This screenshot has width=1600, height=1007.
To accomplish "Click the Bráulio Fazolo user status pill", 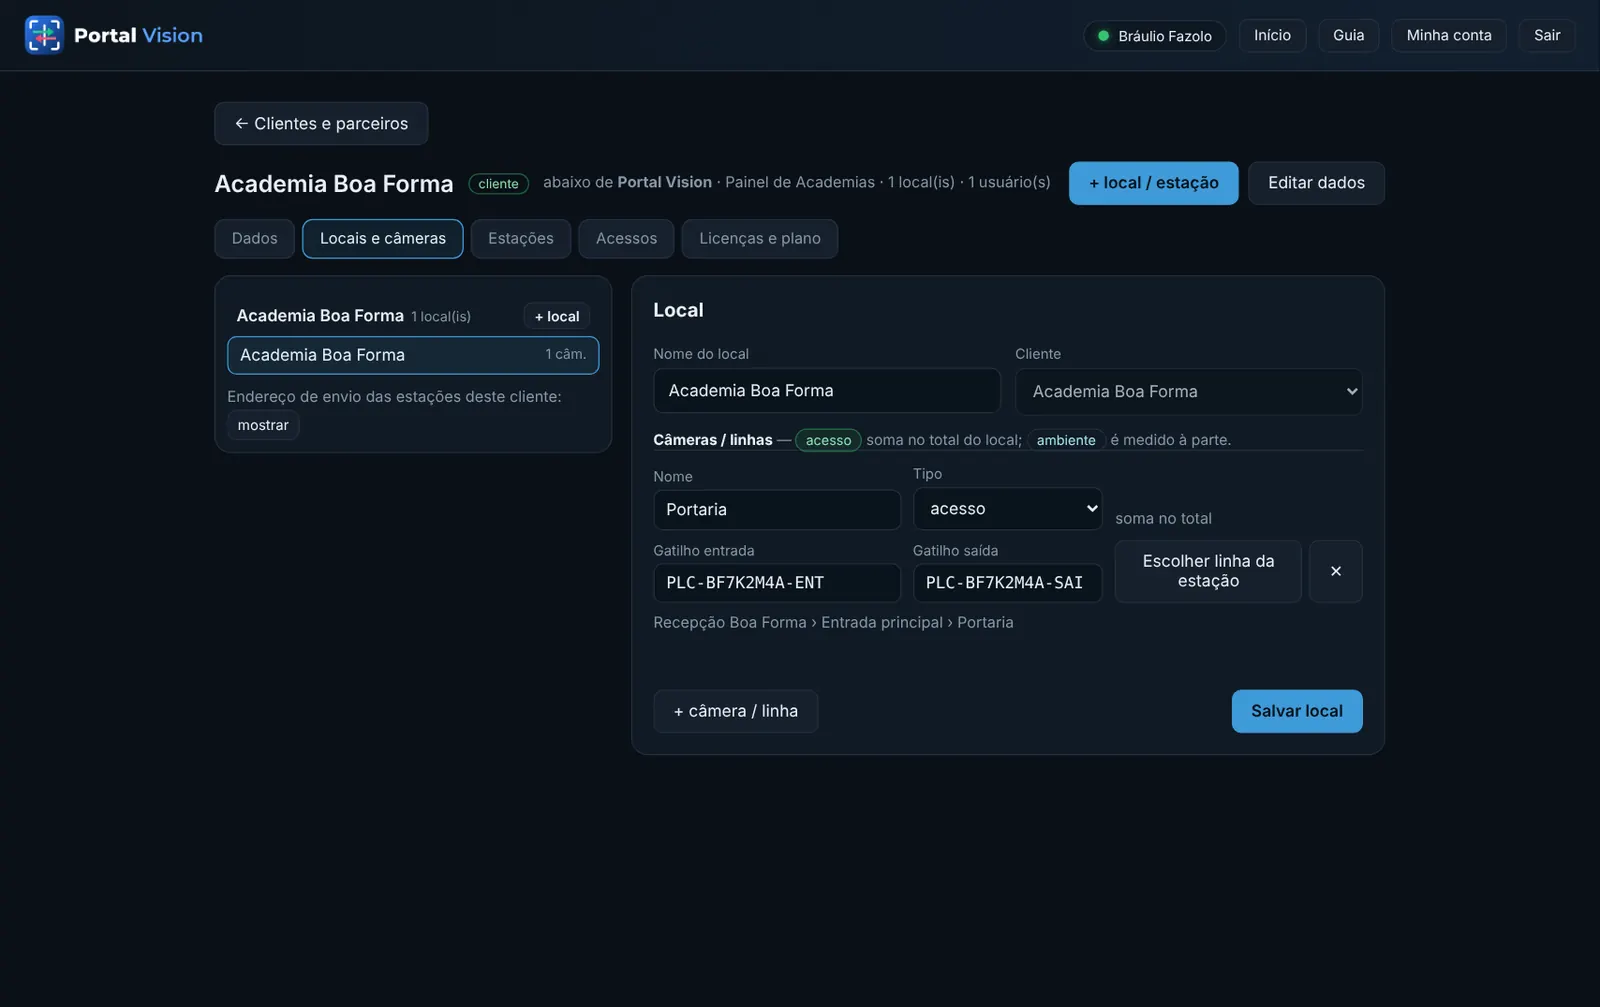I will (1155, 36).
